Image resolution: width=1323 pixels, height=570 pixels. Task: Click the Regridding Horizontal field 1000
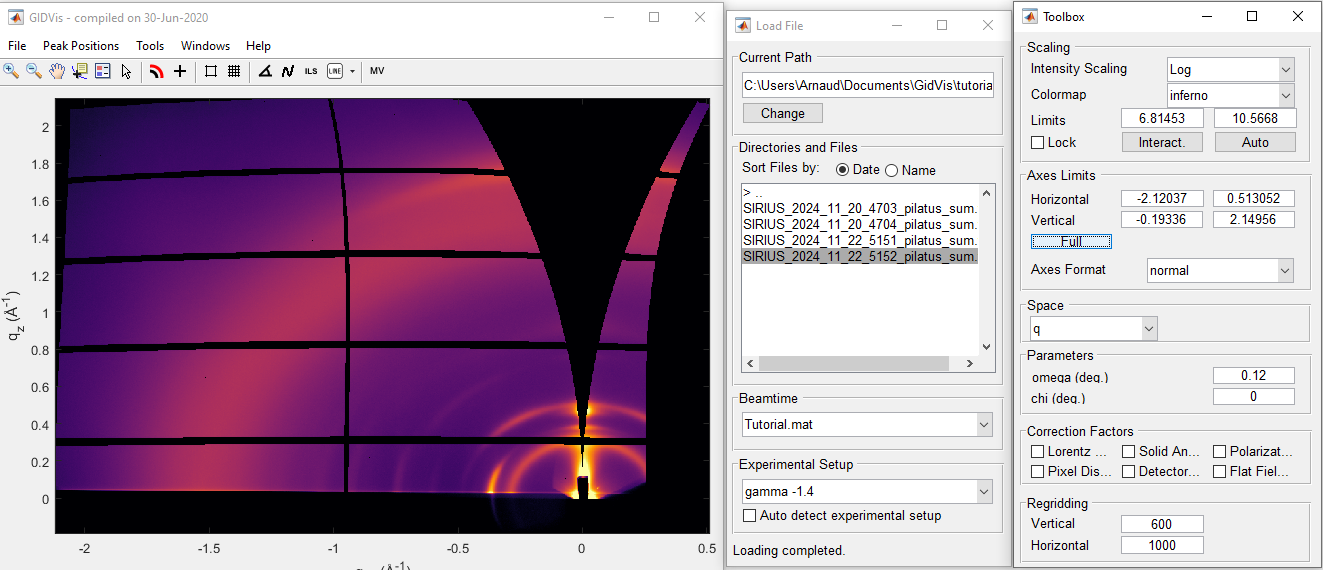click(1162, 545)
